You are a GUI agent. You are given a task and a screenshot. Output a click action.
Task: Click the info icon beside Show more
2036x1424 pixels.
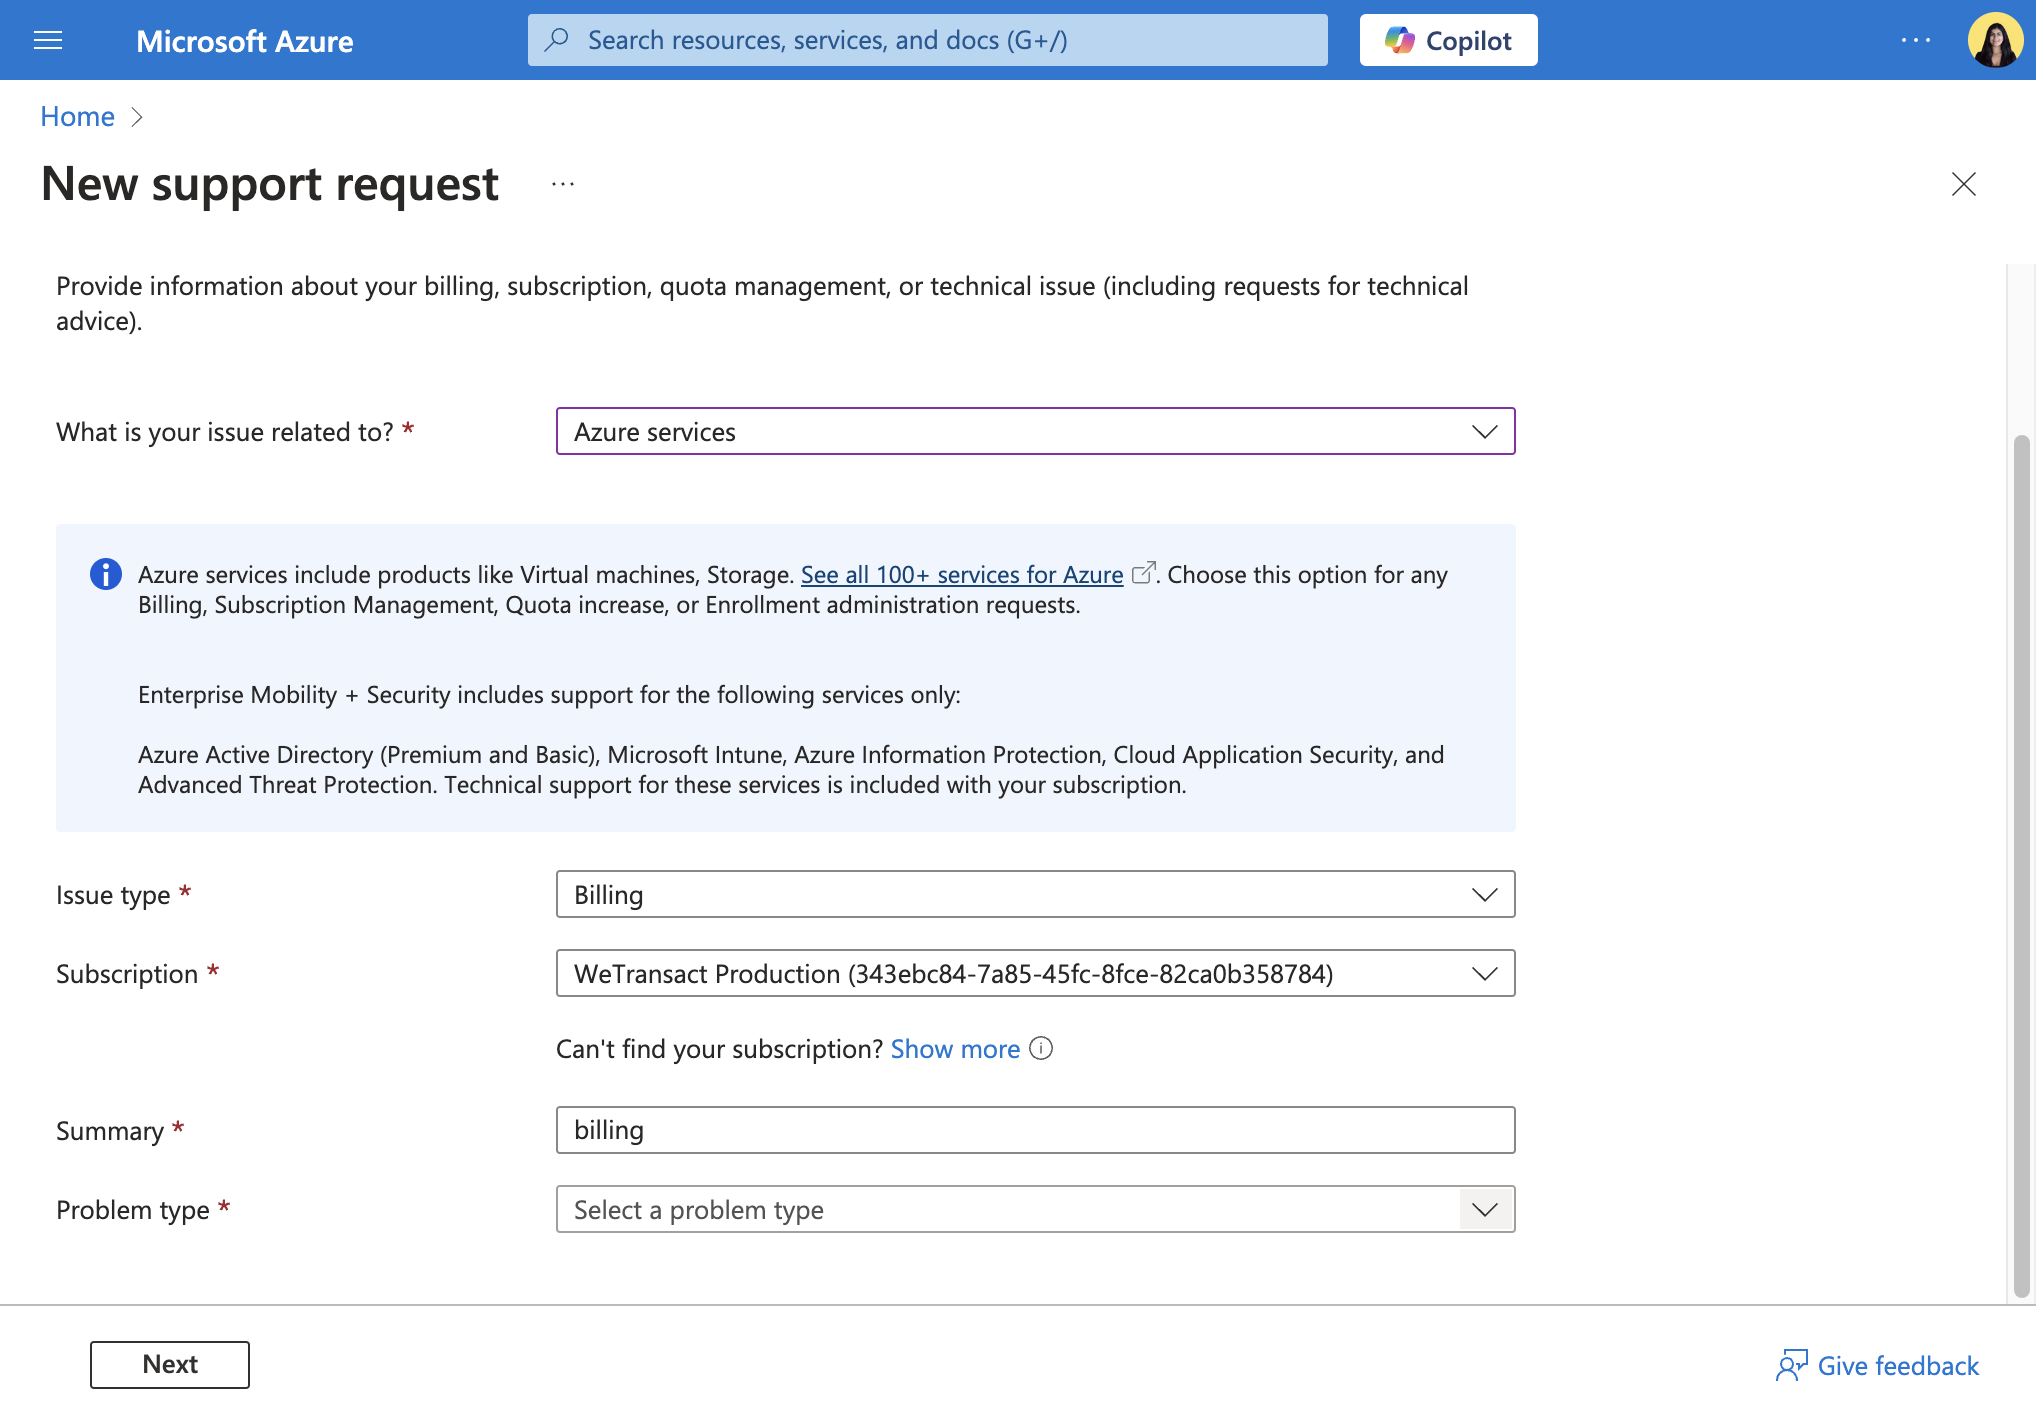click(x=1041, y=1048)
